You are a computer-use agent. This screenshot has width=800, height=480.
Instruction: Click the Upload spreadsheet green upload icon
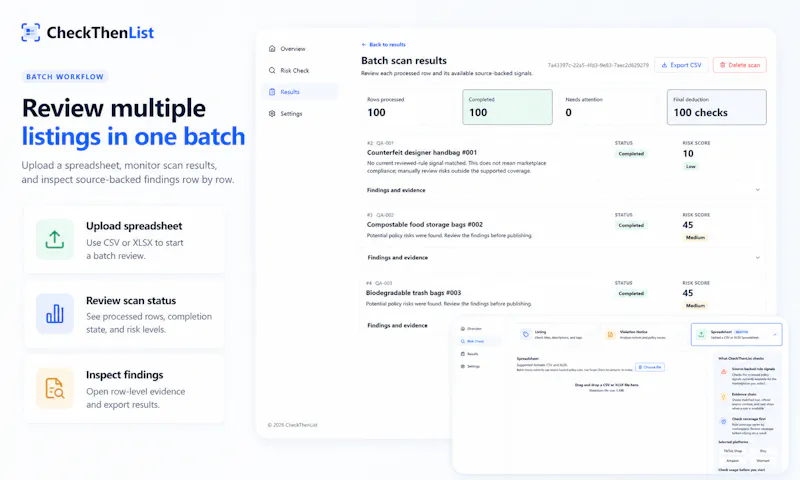click(x=55, y=239)
